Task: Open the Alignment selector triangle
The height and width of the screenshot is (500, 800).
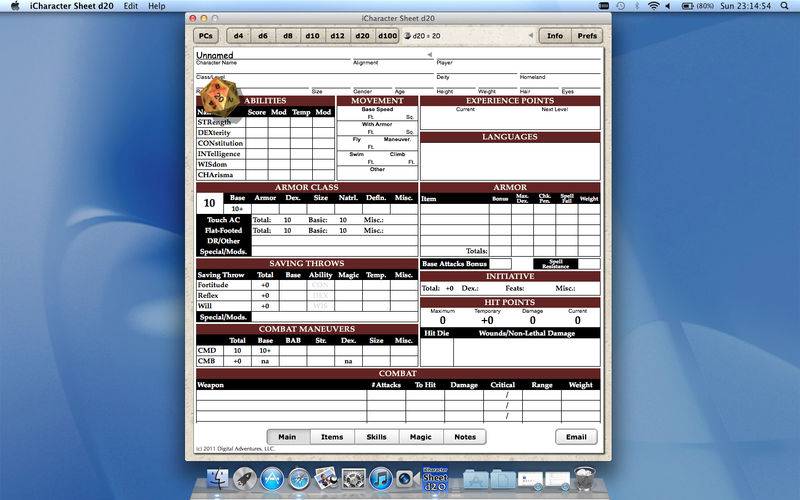Action: [x=430, y=54]
